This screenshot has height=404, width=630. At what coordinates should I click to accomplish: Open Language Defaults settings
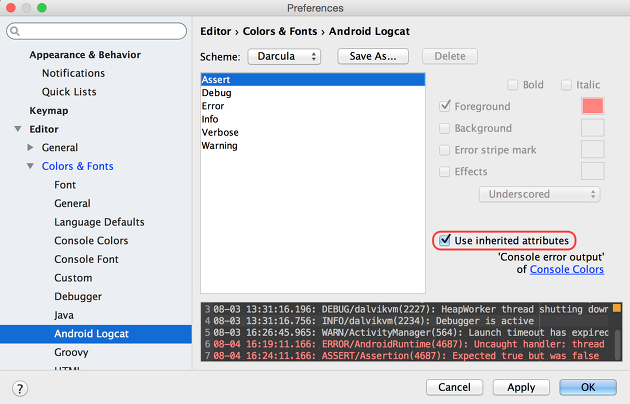[99, 222]
